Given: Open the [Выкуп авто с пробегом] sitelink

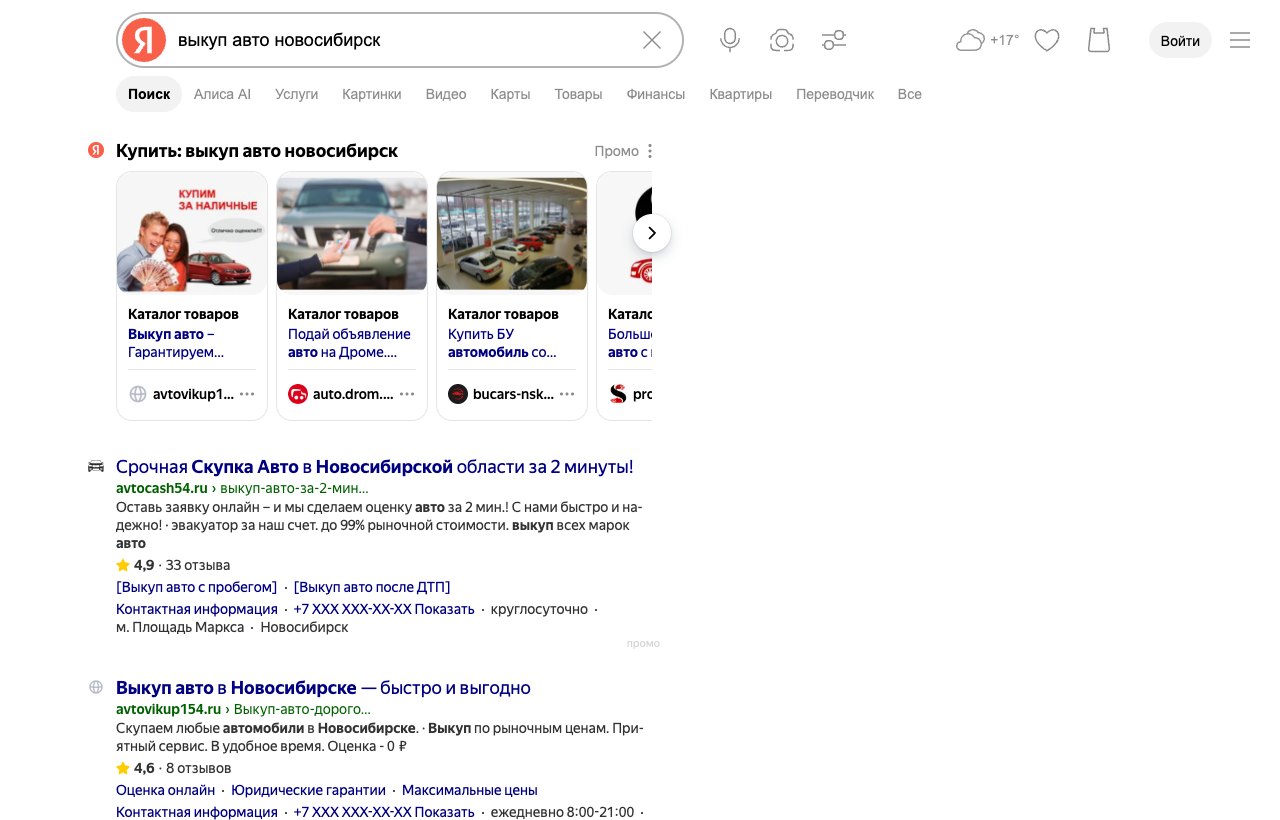Looking at the screenshot, I should click(x=197, y=587).
